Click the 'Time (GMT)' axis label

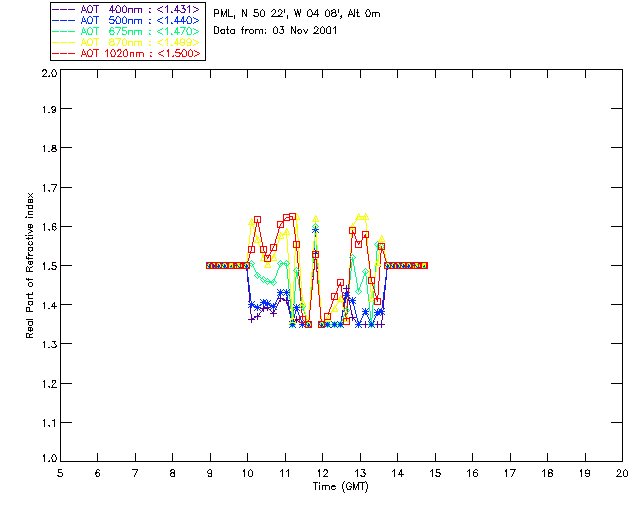(x=340, y=487)
